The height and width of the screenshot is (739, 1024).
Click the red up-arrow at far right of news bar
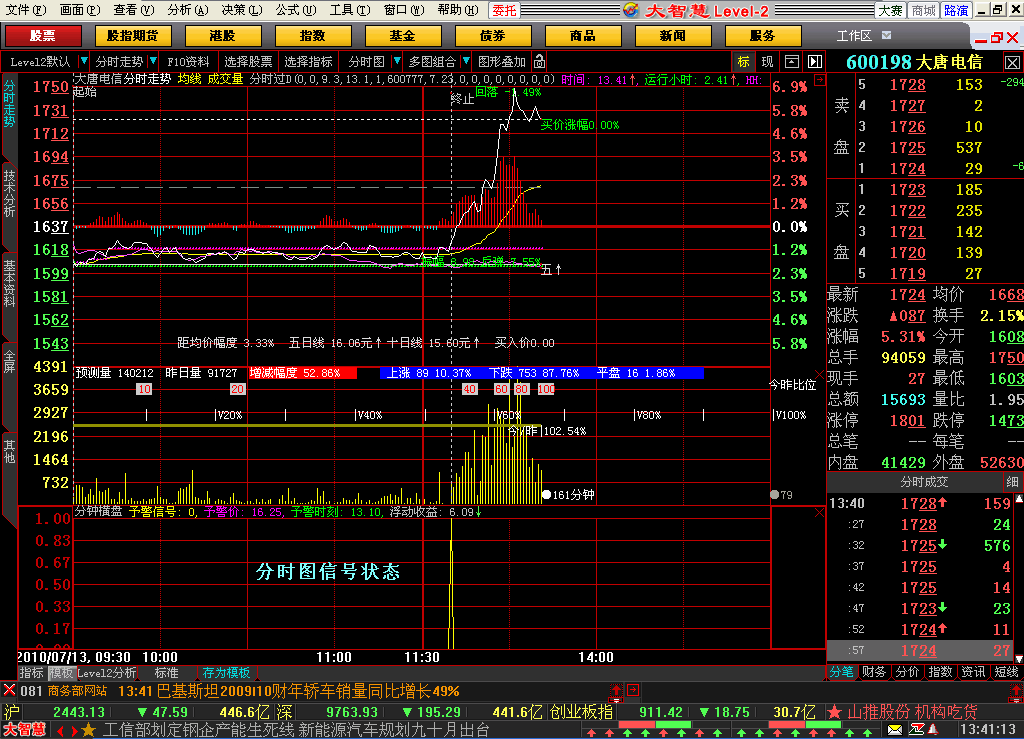pos(1016,691)
